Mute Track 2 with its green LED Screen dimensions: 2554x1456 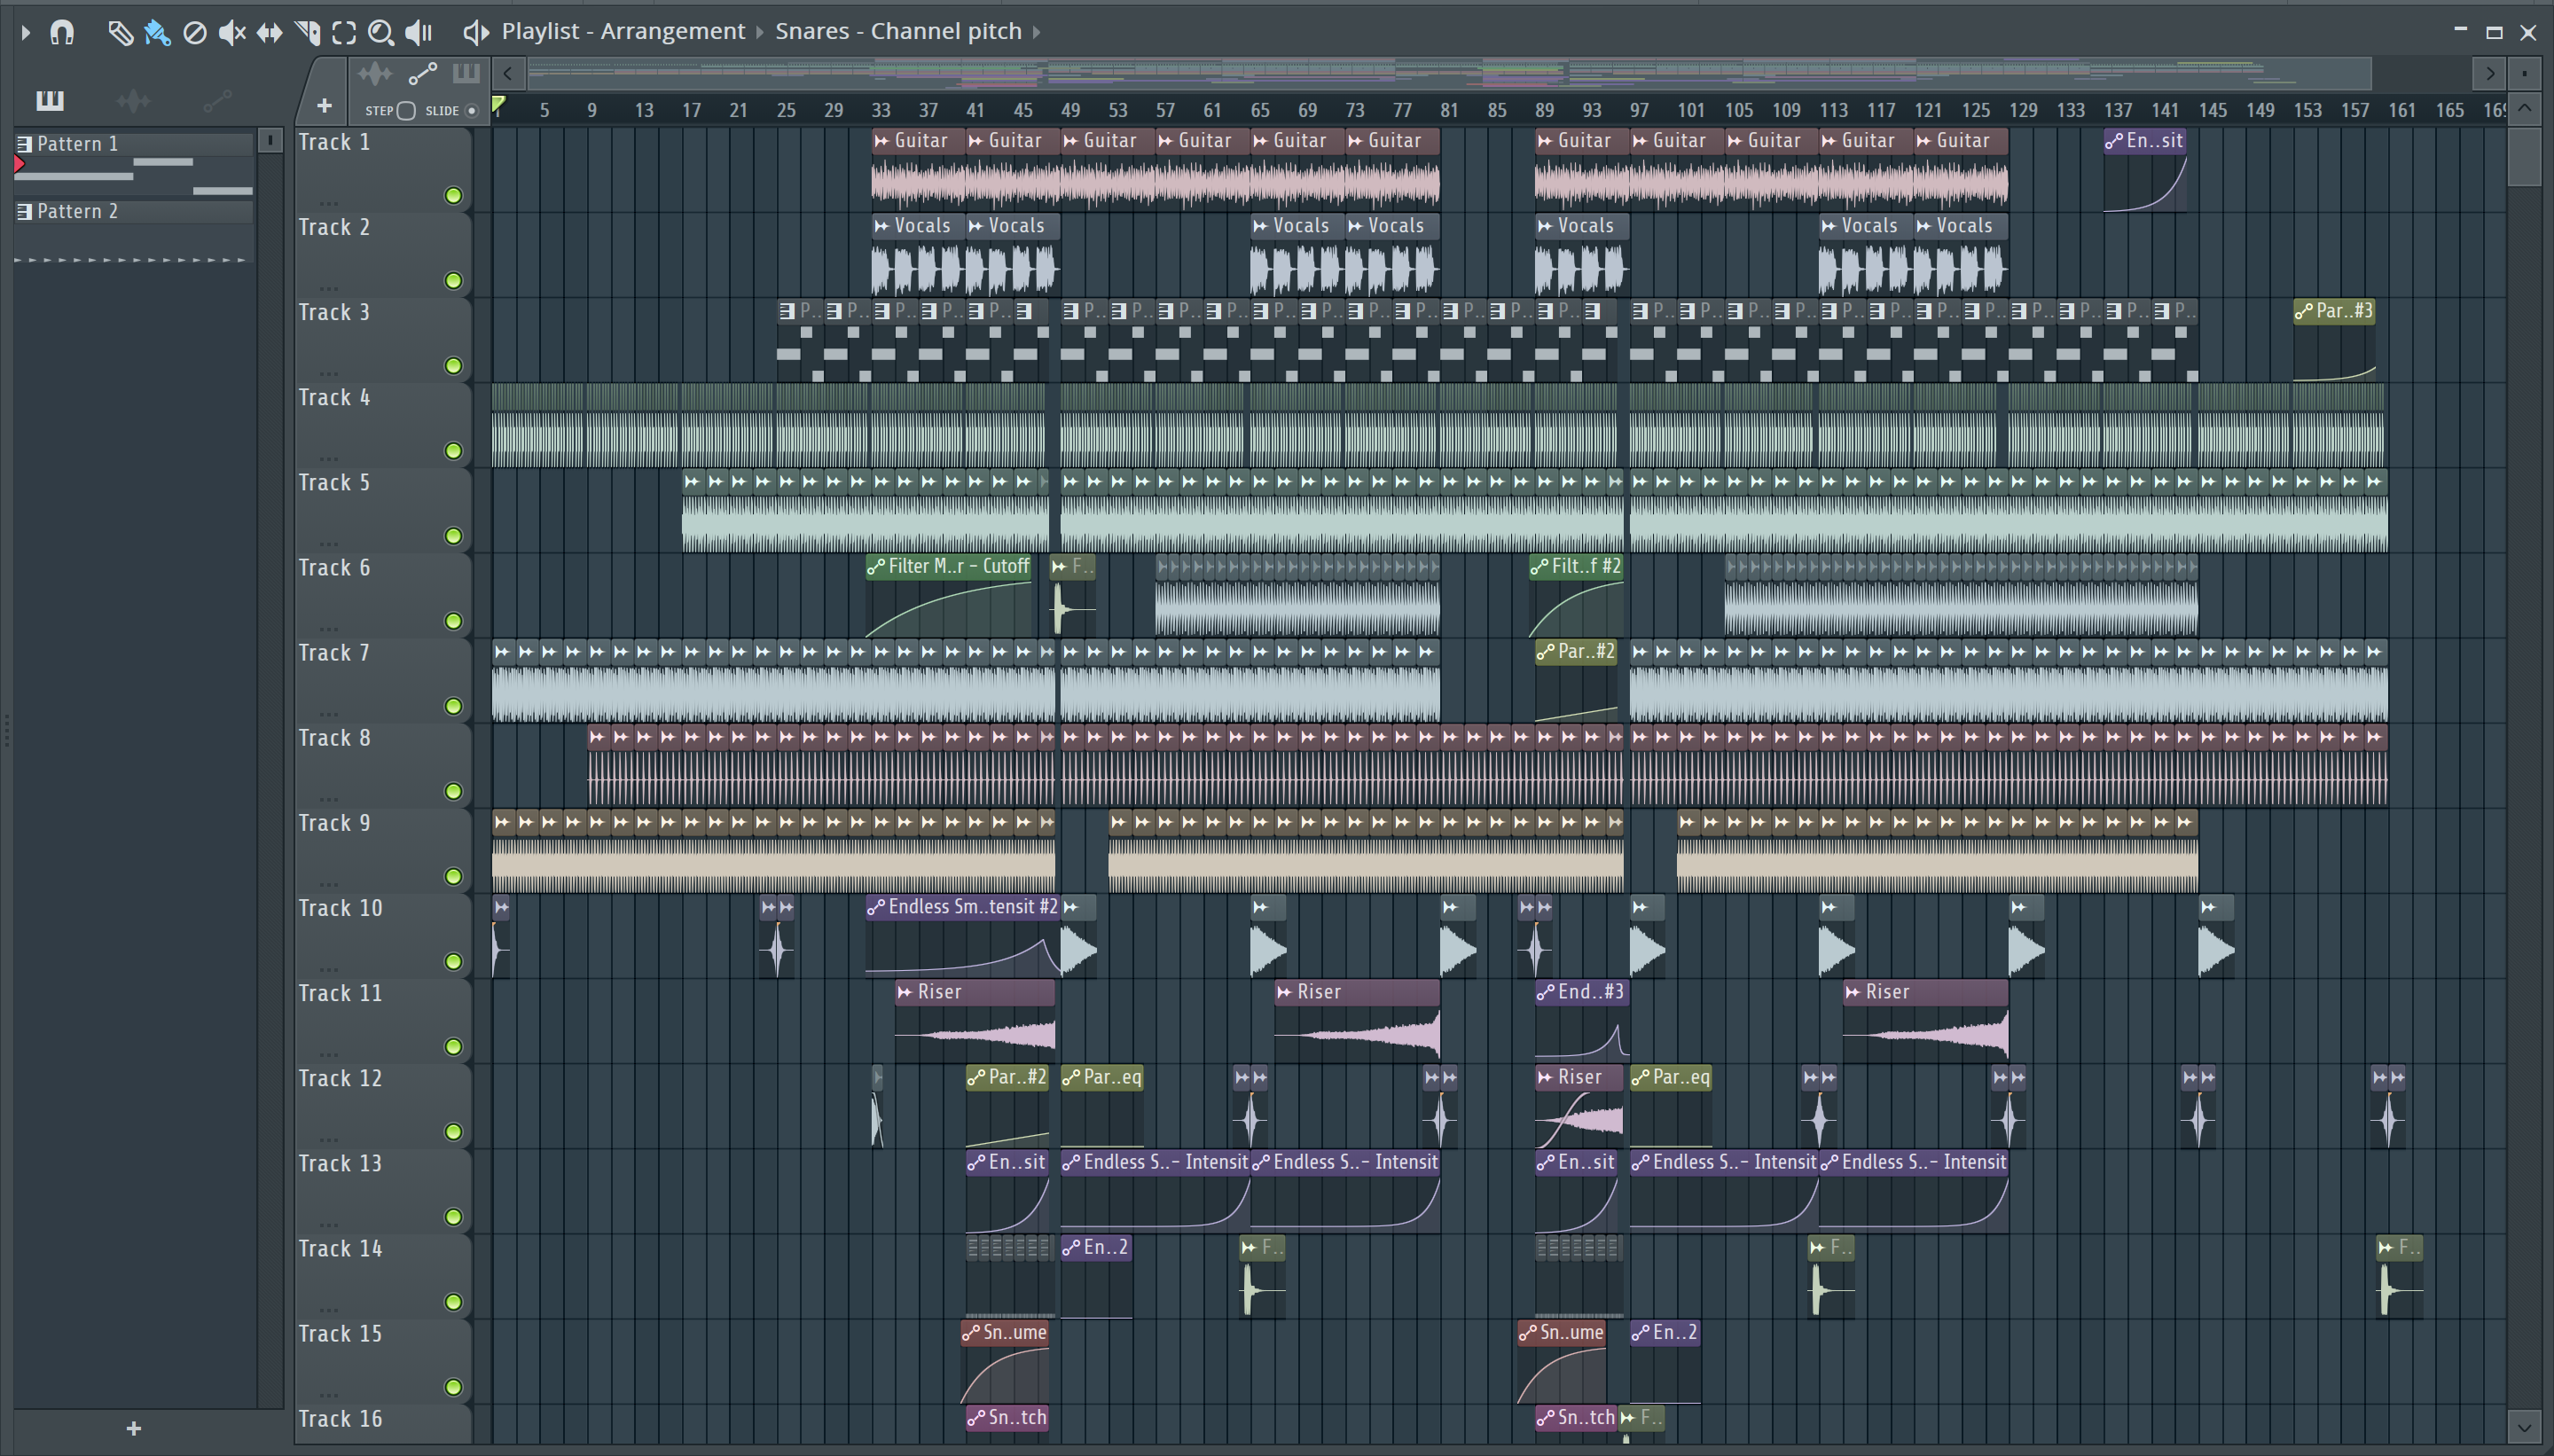453,281
